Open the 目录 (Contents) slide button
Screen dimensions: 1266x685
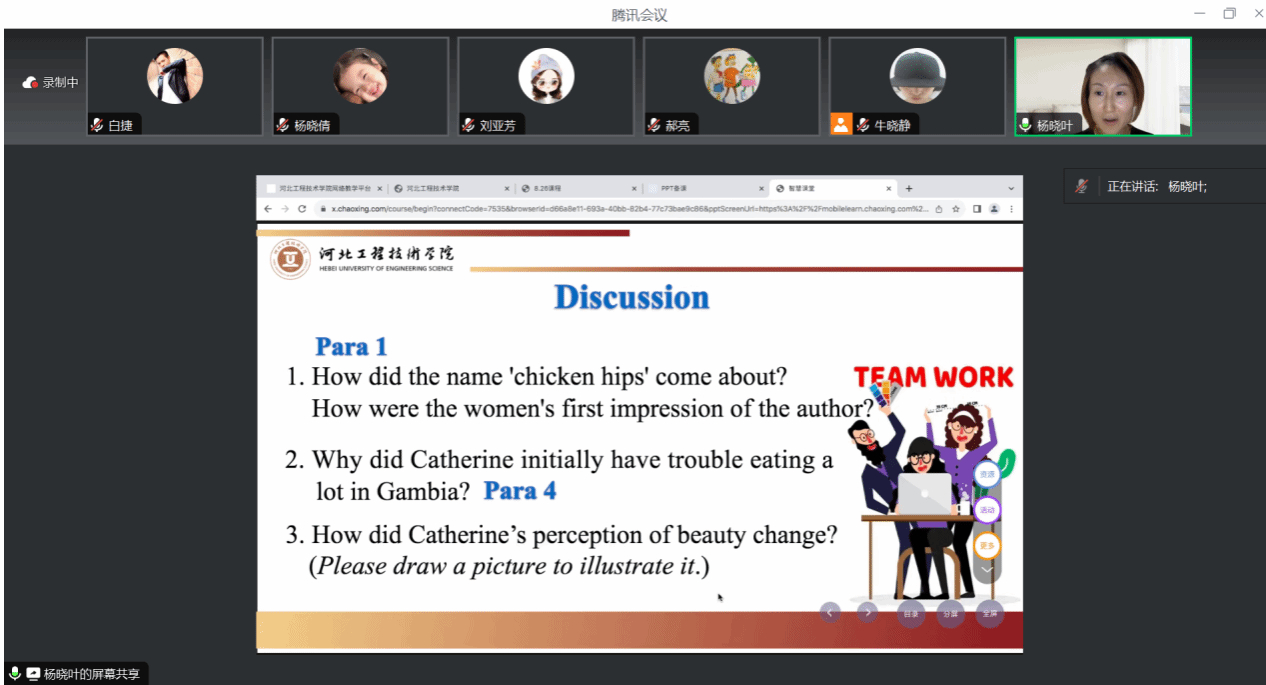910,614
